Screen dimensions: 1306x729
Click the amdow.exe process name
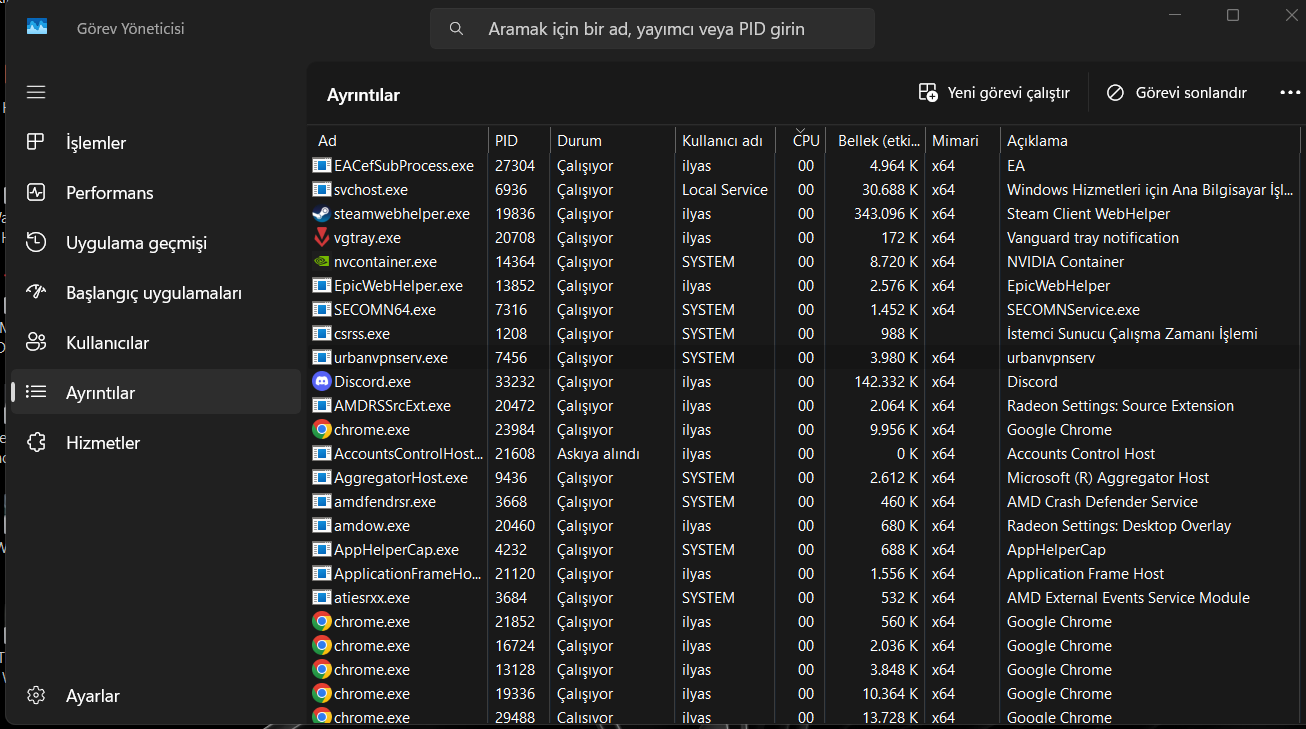[x=372, y=526]
